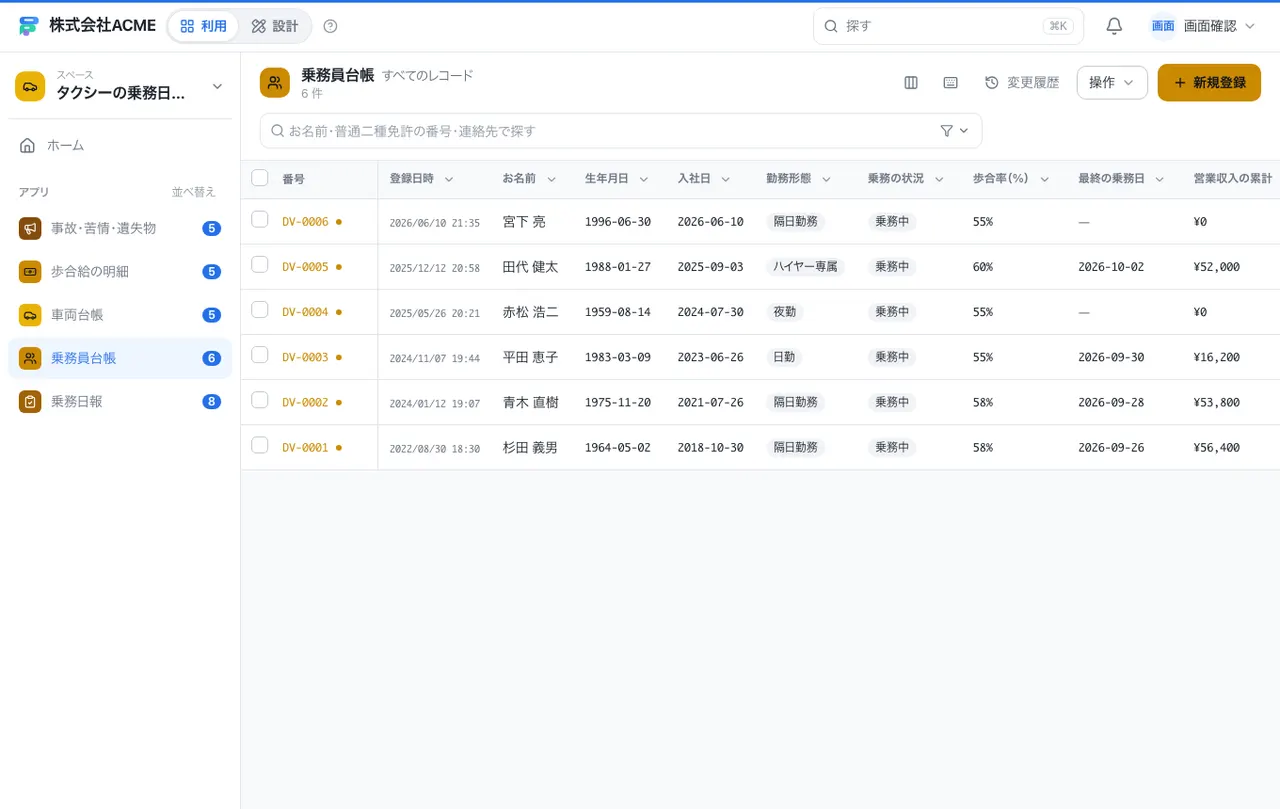
Task: Click the yellow taxi space icon
Action: click(30, 86)
